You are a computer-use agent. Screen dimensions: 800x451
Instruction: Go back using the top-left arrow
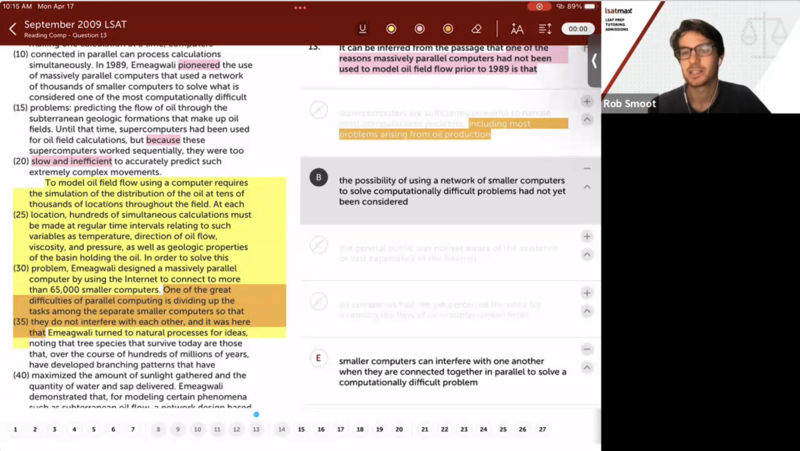point(12,29)
